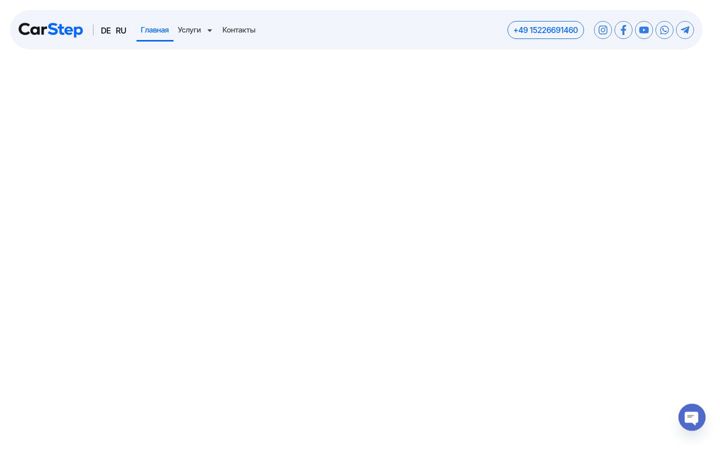Open the chat widget bubble
720x450 pixels.
coord(692,417)
